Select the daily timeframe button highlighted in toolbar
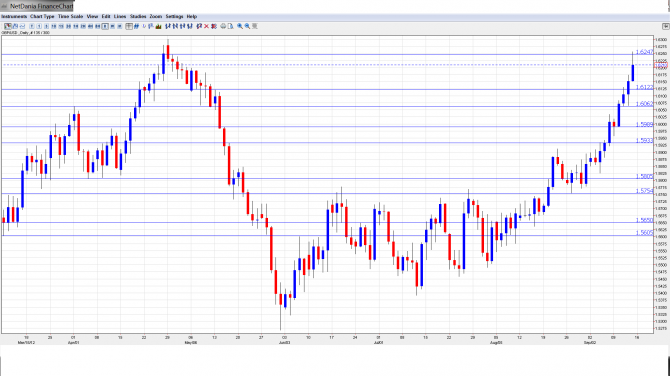Image resolution: width=670 pixels, height=376 pixels. coord(105,26)
